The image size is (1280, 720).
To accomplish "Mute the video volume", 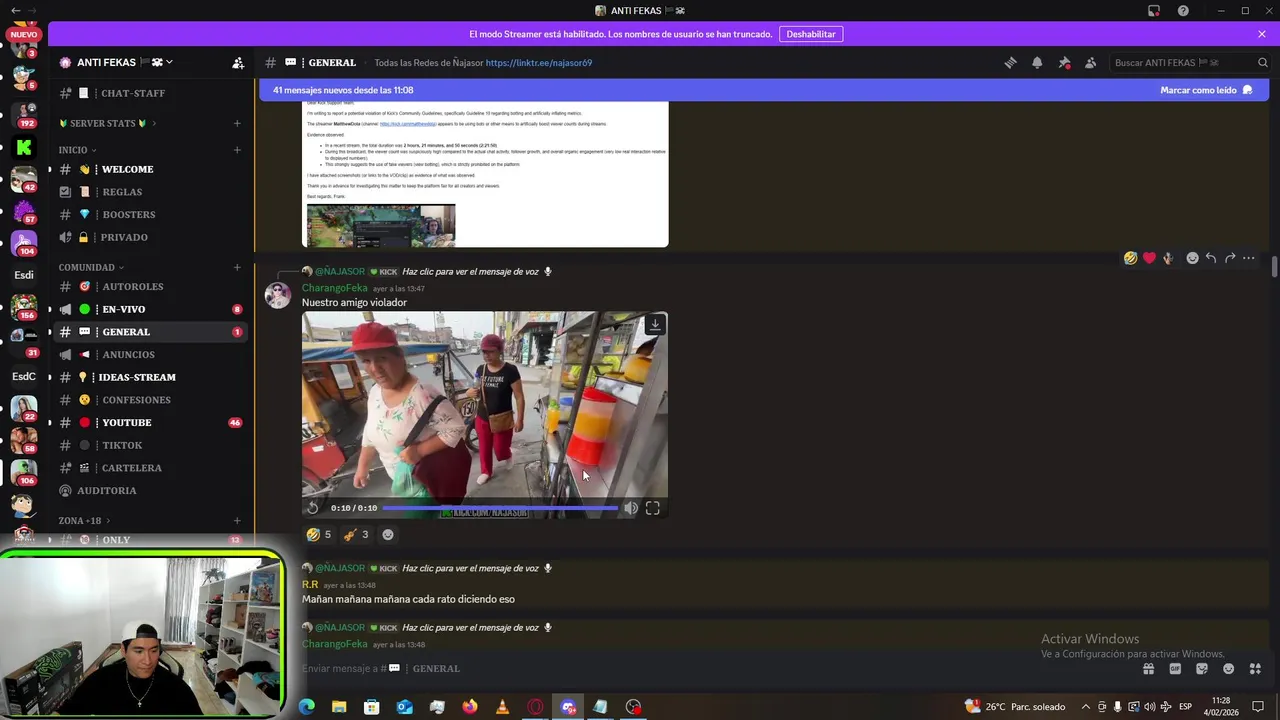I will pos(631,508).
